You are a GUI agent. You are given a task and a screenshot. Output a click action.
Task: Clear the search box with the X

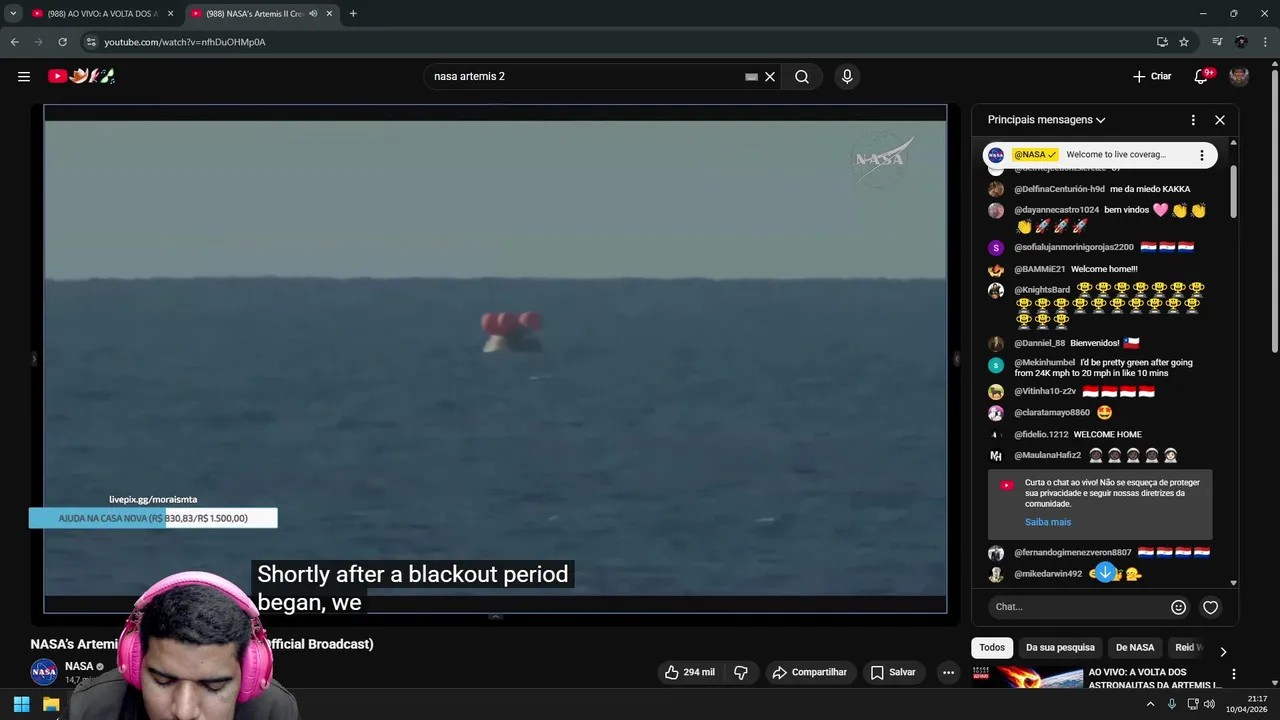(770, 76)
